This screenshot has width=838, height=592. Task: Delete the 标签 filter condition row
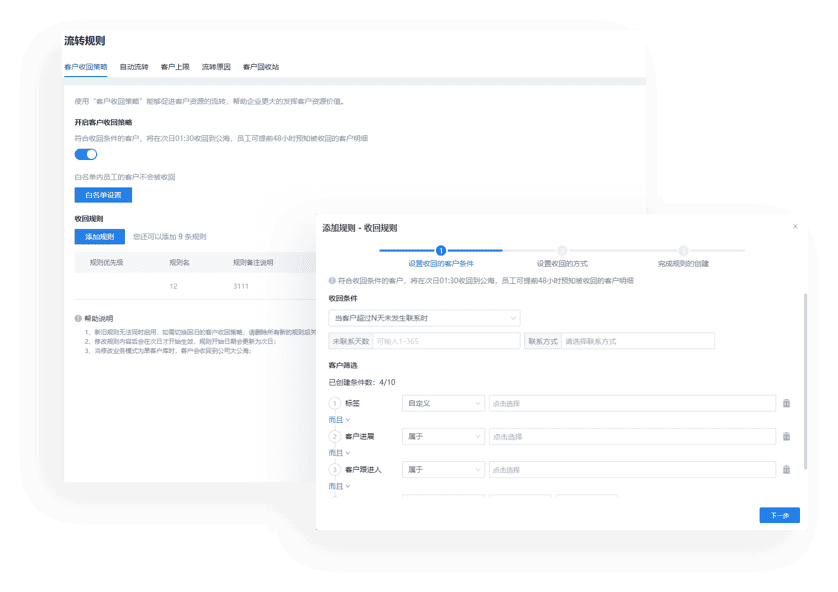point(786,403)
